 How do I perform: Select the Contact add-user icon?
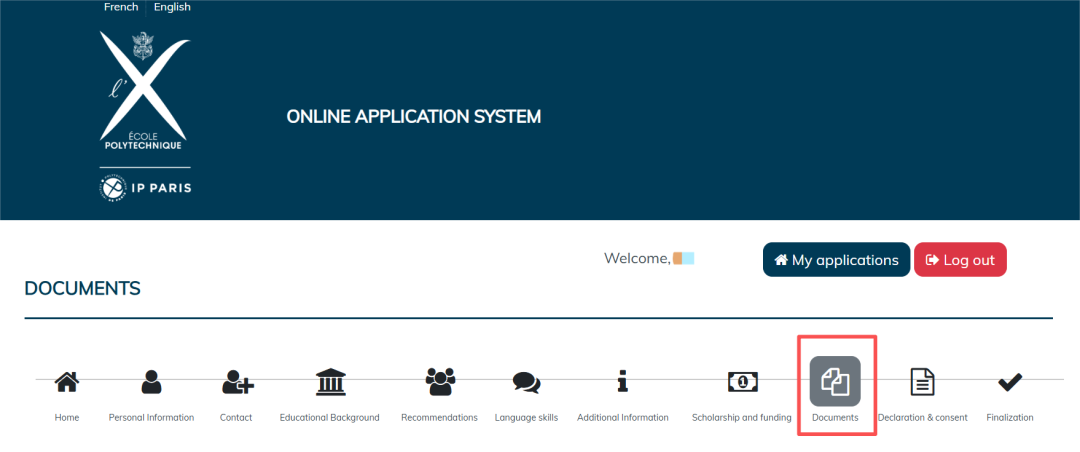237,381
